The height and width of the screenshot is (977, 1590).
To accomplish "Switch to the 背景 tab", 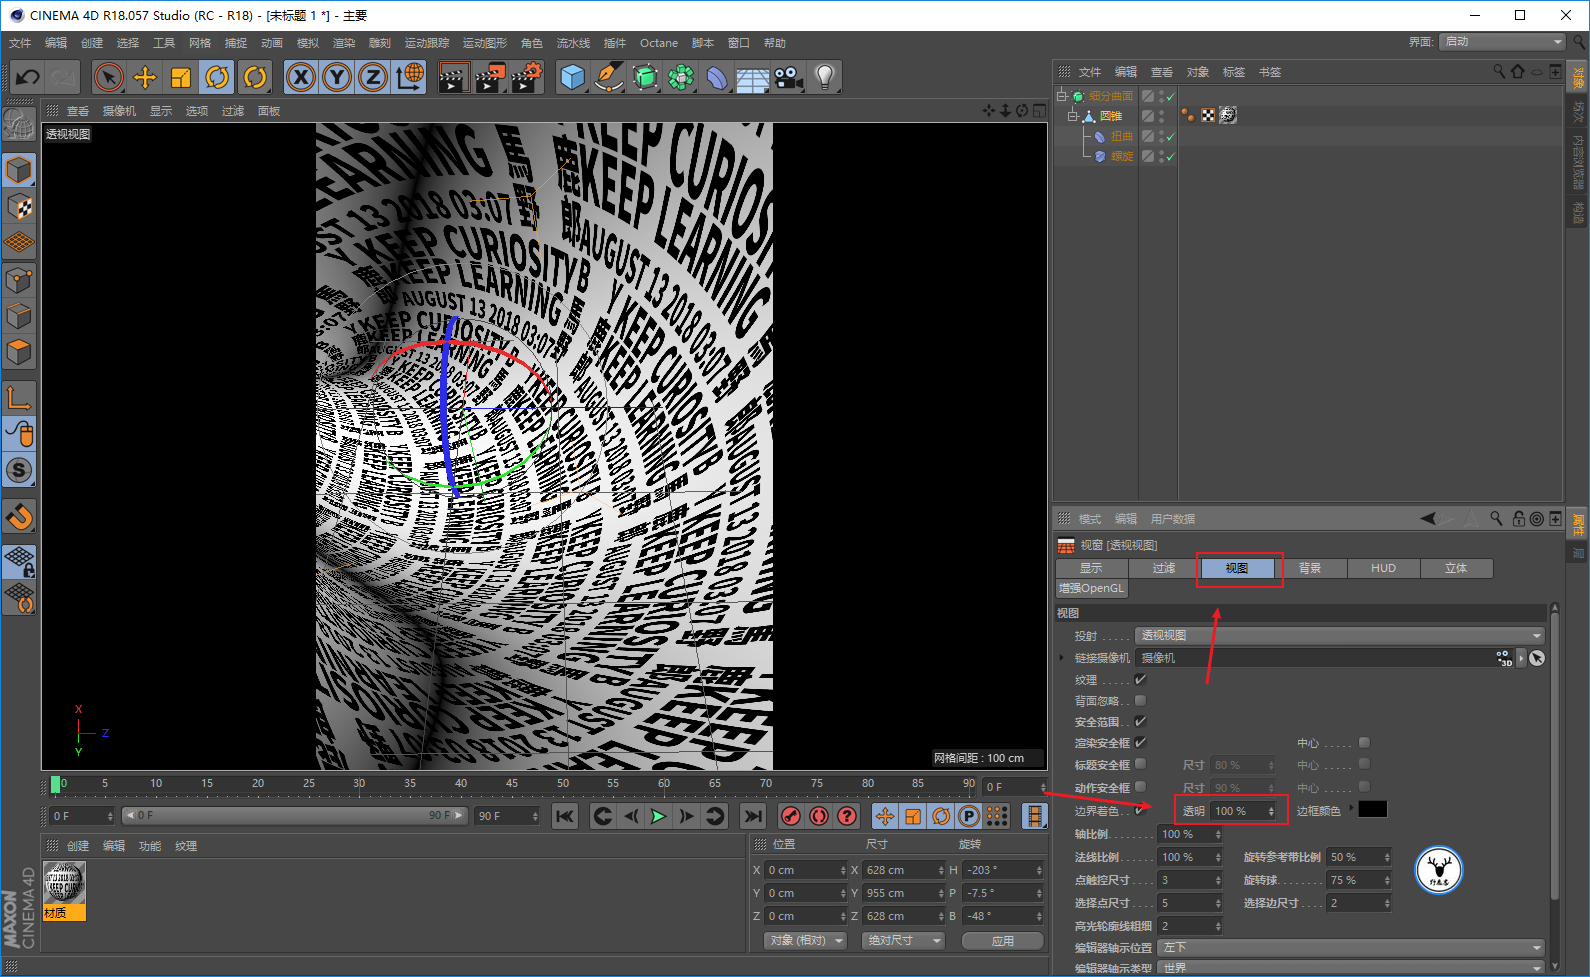I will (1310, 568).
